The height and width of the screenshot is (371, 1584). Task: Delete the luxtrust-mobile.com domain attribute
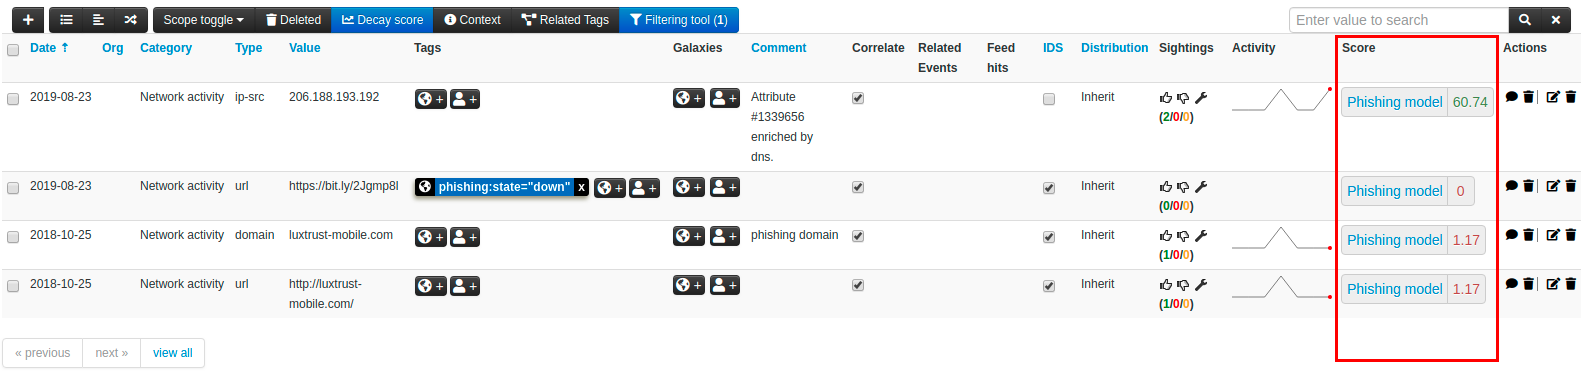click(x=1570, y=236)
